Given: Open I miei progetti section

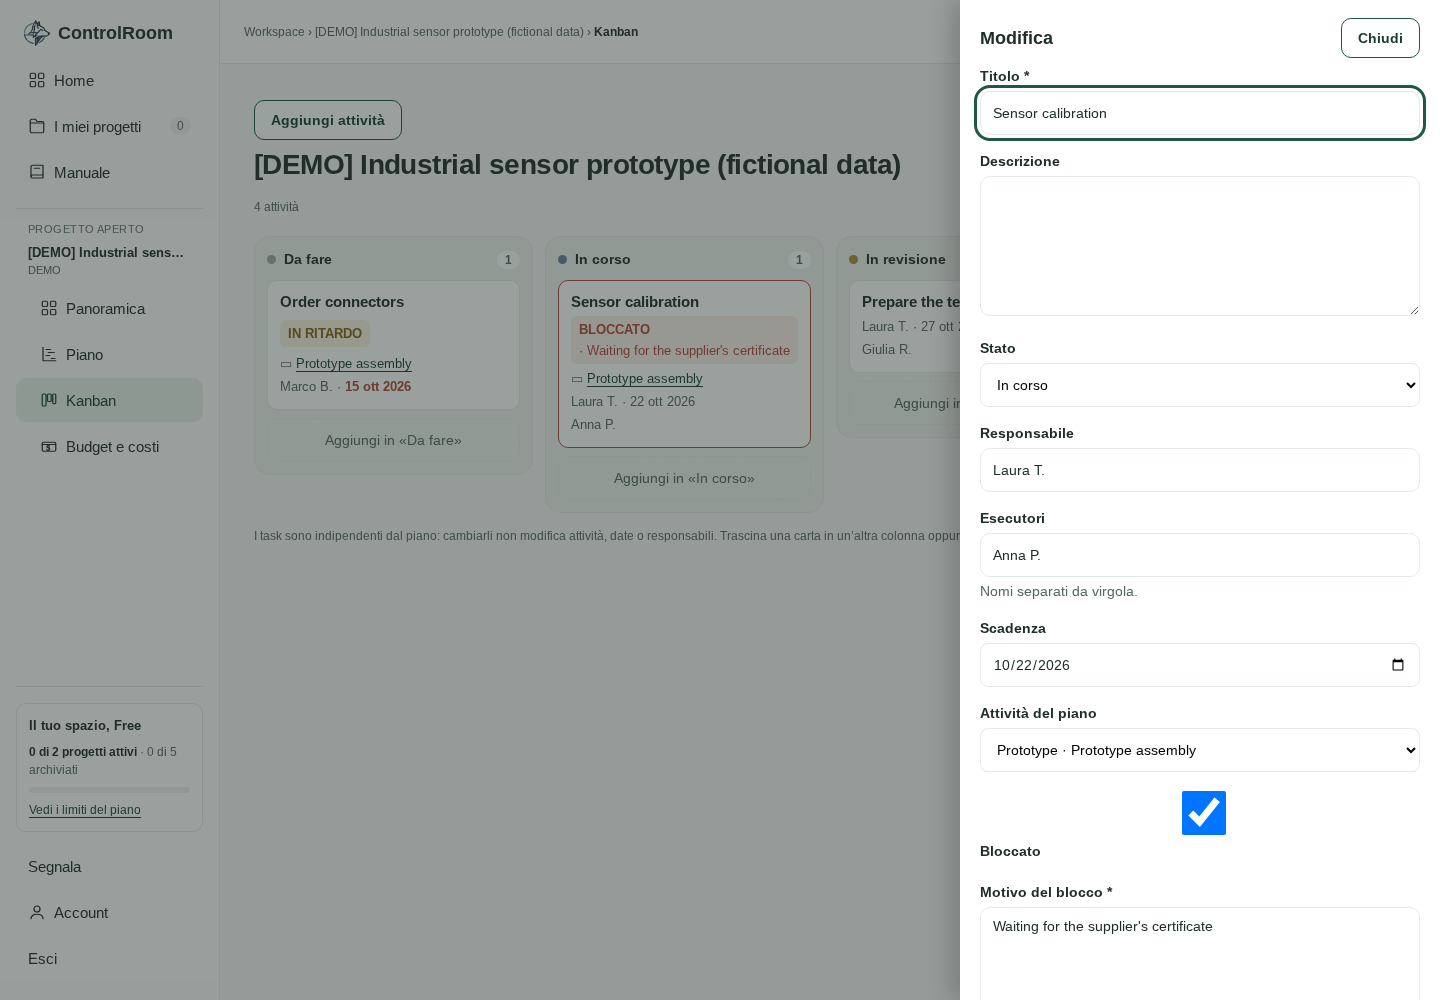Looking at the screenshot, I should (x=109, y=126).
